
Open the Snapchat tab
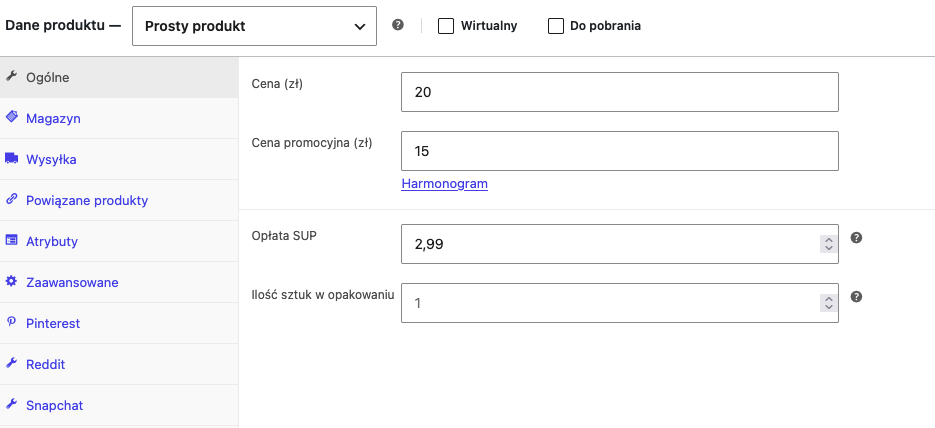point(119,405)
